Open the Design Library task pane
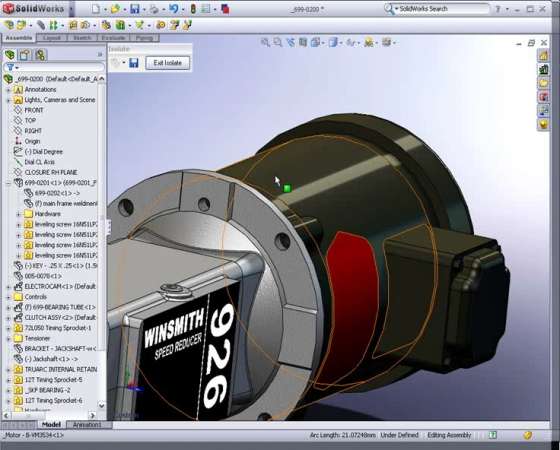Viewport: 560px width, 450px height. click(544, 69)
